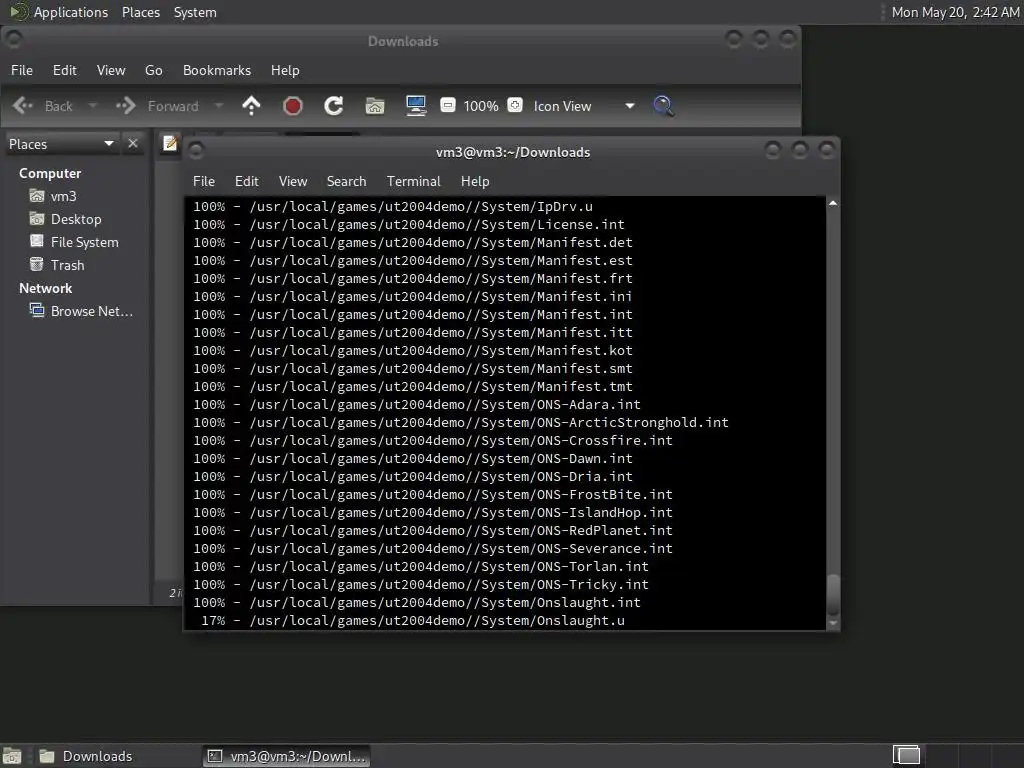This screenshot has height=768, width=1024.
Task: Open Downloads window Help menu
Action: pyautogui.click(x=285, y=70)
